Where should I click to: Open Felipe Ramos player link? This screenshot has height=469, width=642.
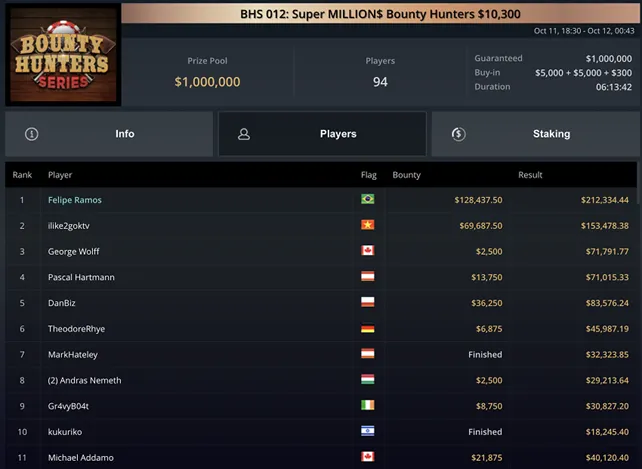75,200
